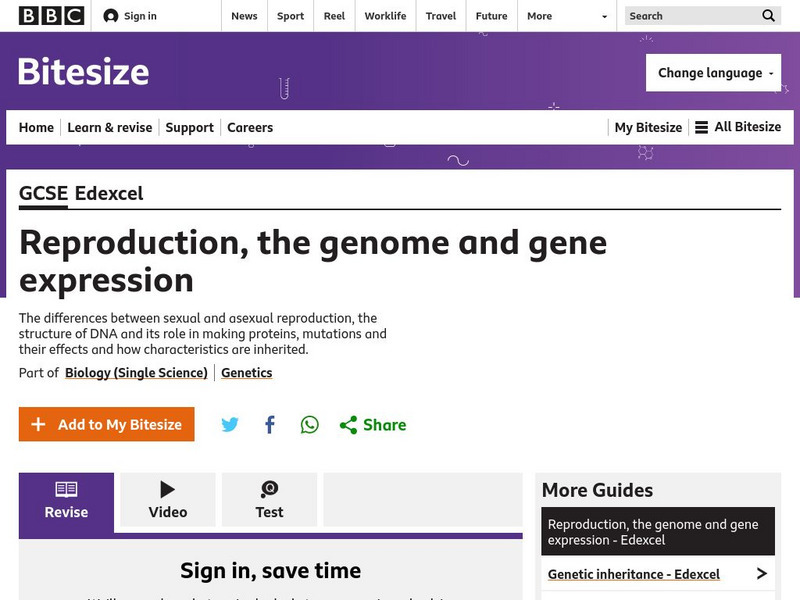Open the Travel section
Screen dimensions: 800x600
tap(440, 16)
